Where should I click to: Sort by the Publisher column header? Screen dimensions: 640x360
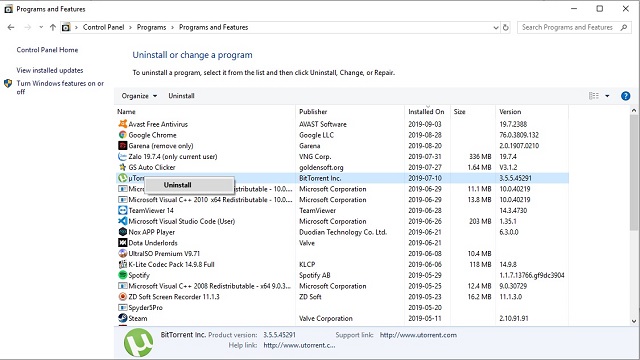[x=350, y=111]
